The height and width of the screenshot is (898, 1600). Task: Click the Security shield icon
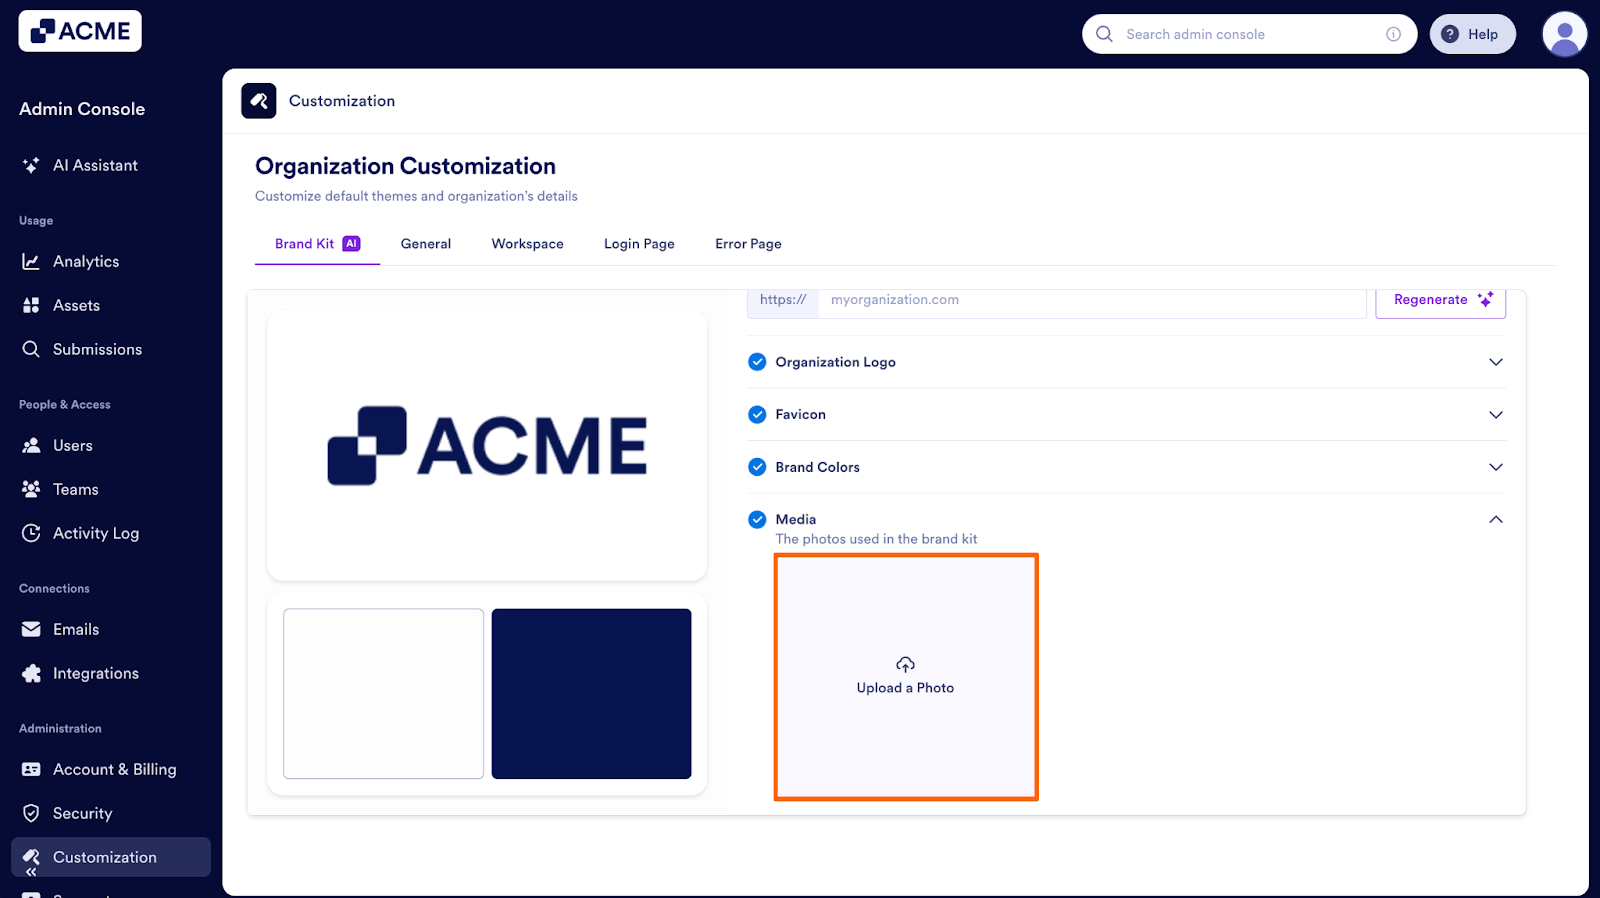tap(31, 813)
